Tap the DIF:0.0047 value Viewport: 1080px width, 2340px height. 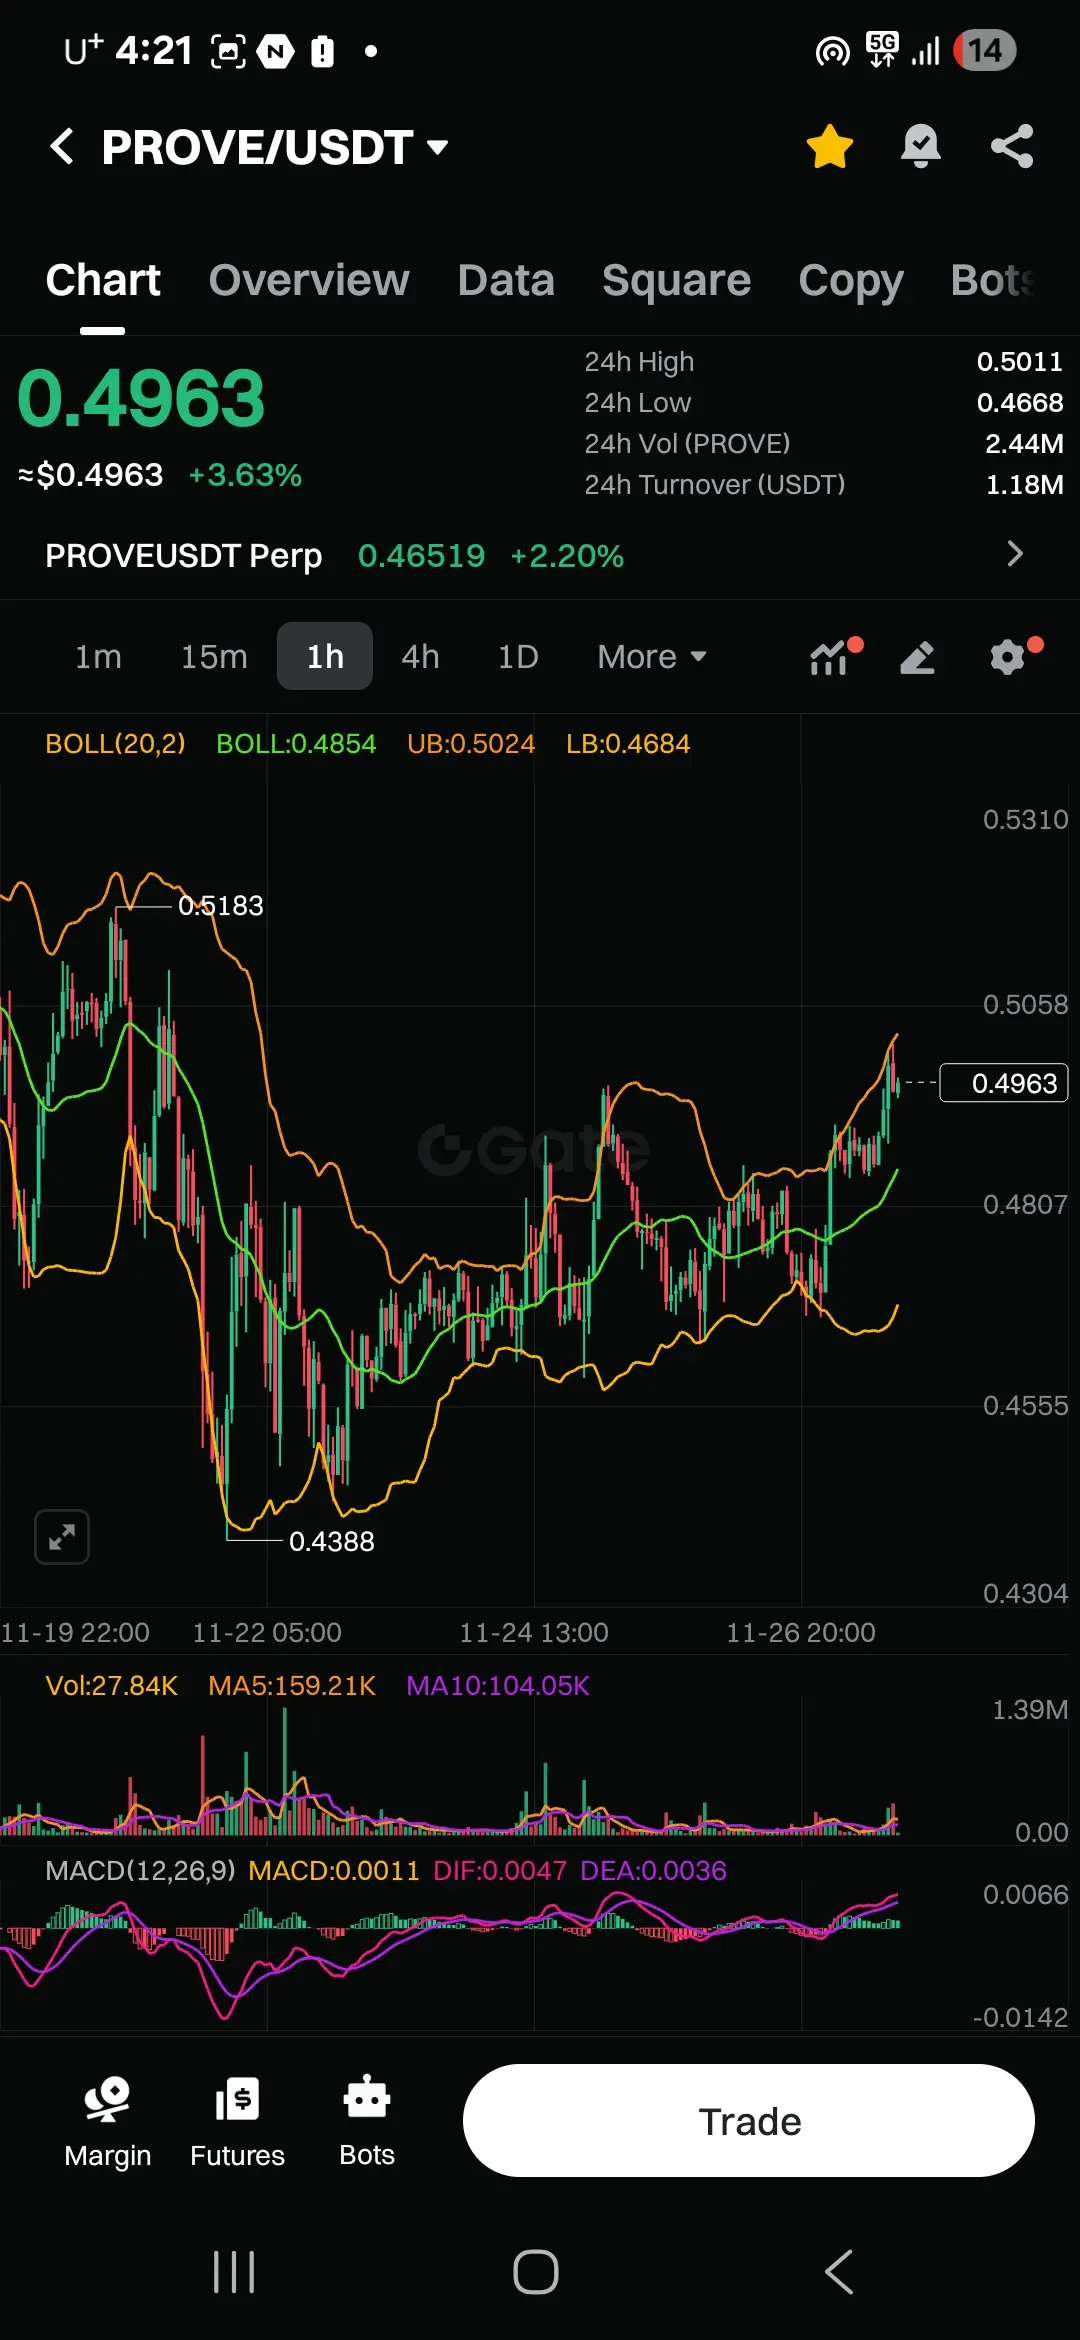(500, 1871)
